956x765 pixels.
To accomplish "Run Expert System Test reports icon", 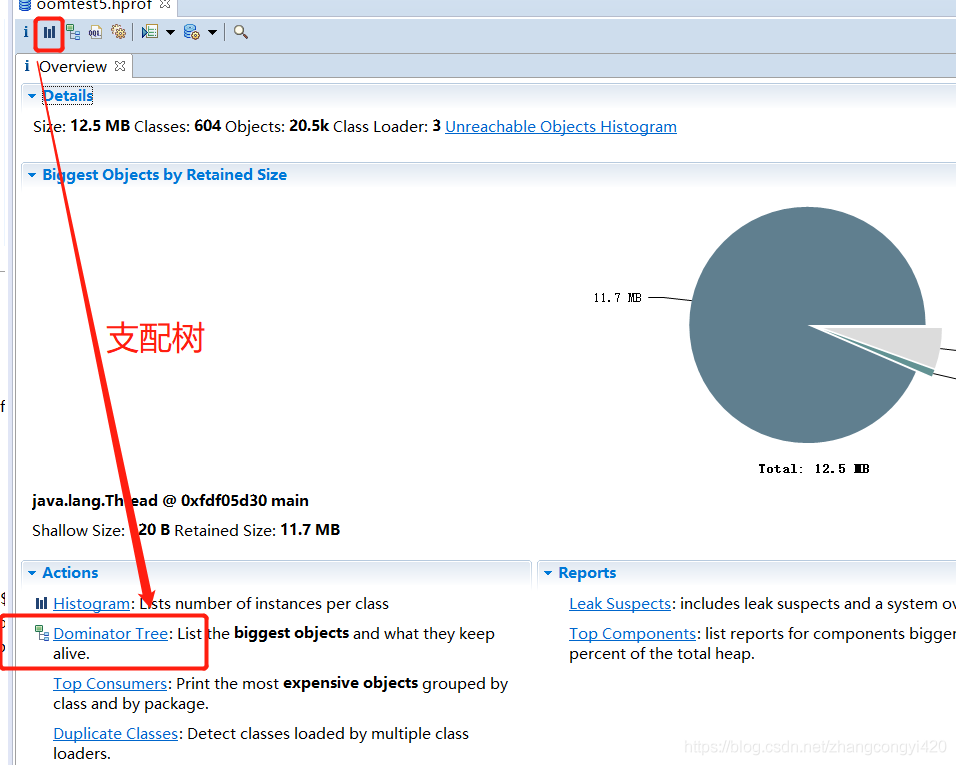I will pyautogui.click(x=150, y=32).
